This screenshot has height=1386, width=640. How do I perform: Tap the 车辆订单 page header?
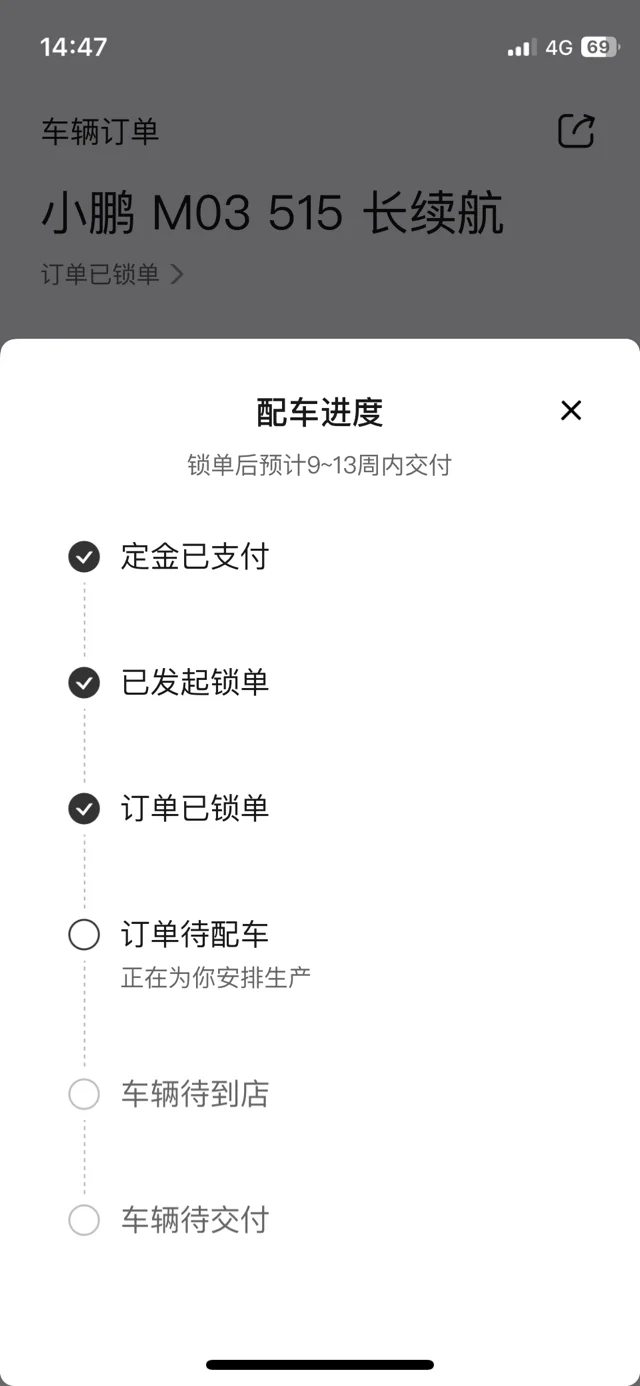(x=100, y=131)
